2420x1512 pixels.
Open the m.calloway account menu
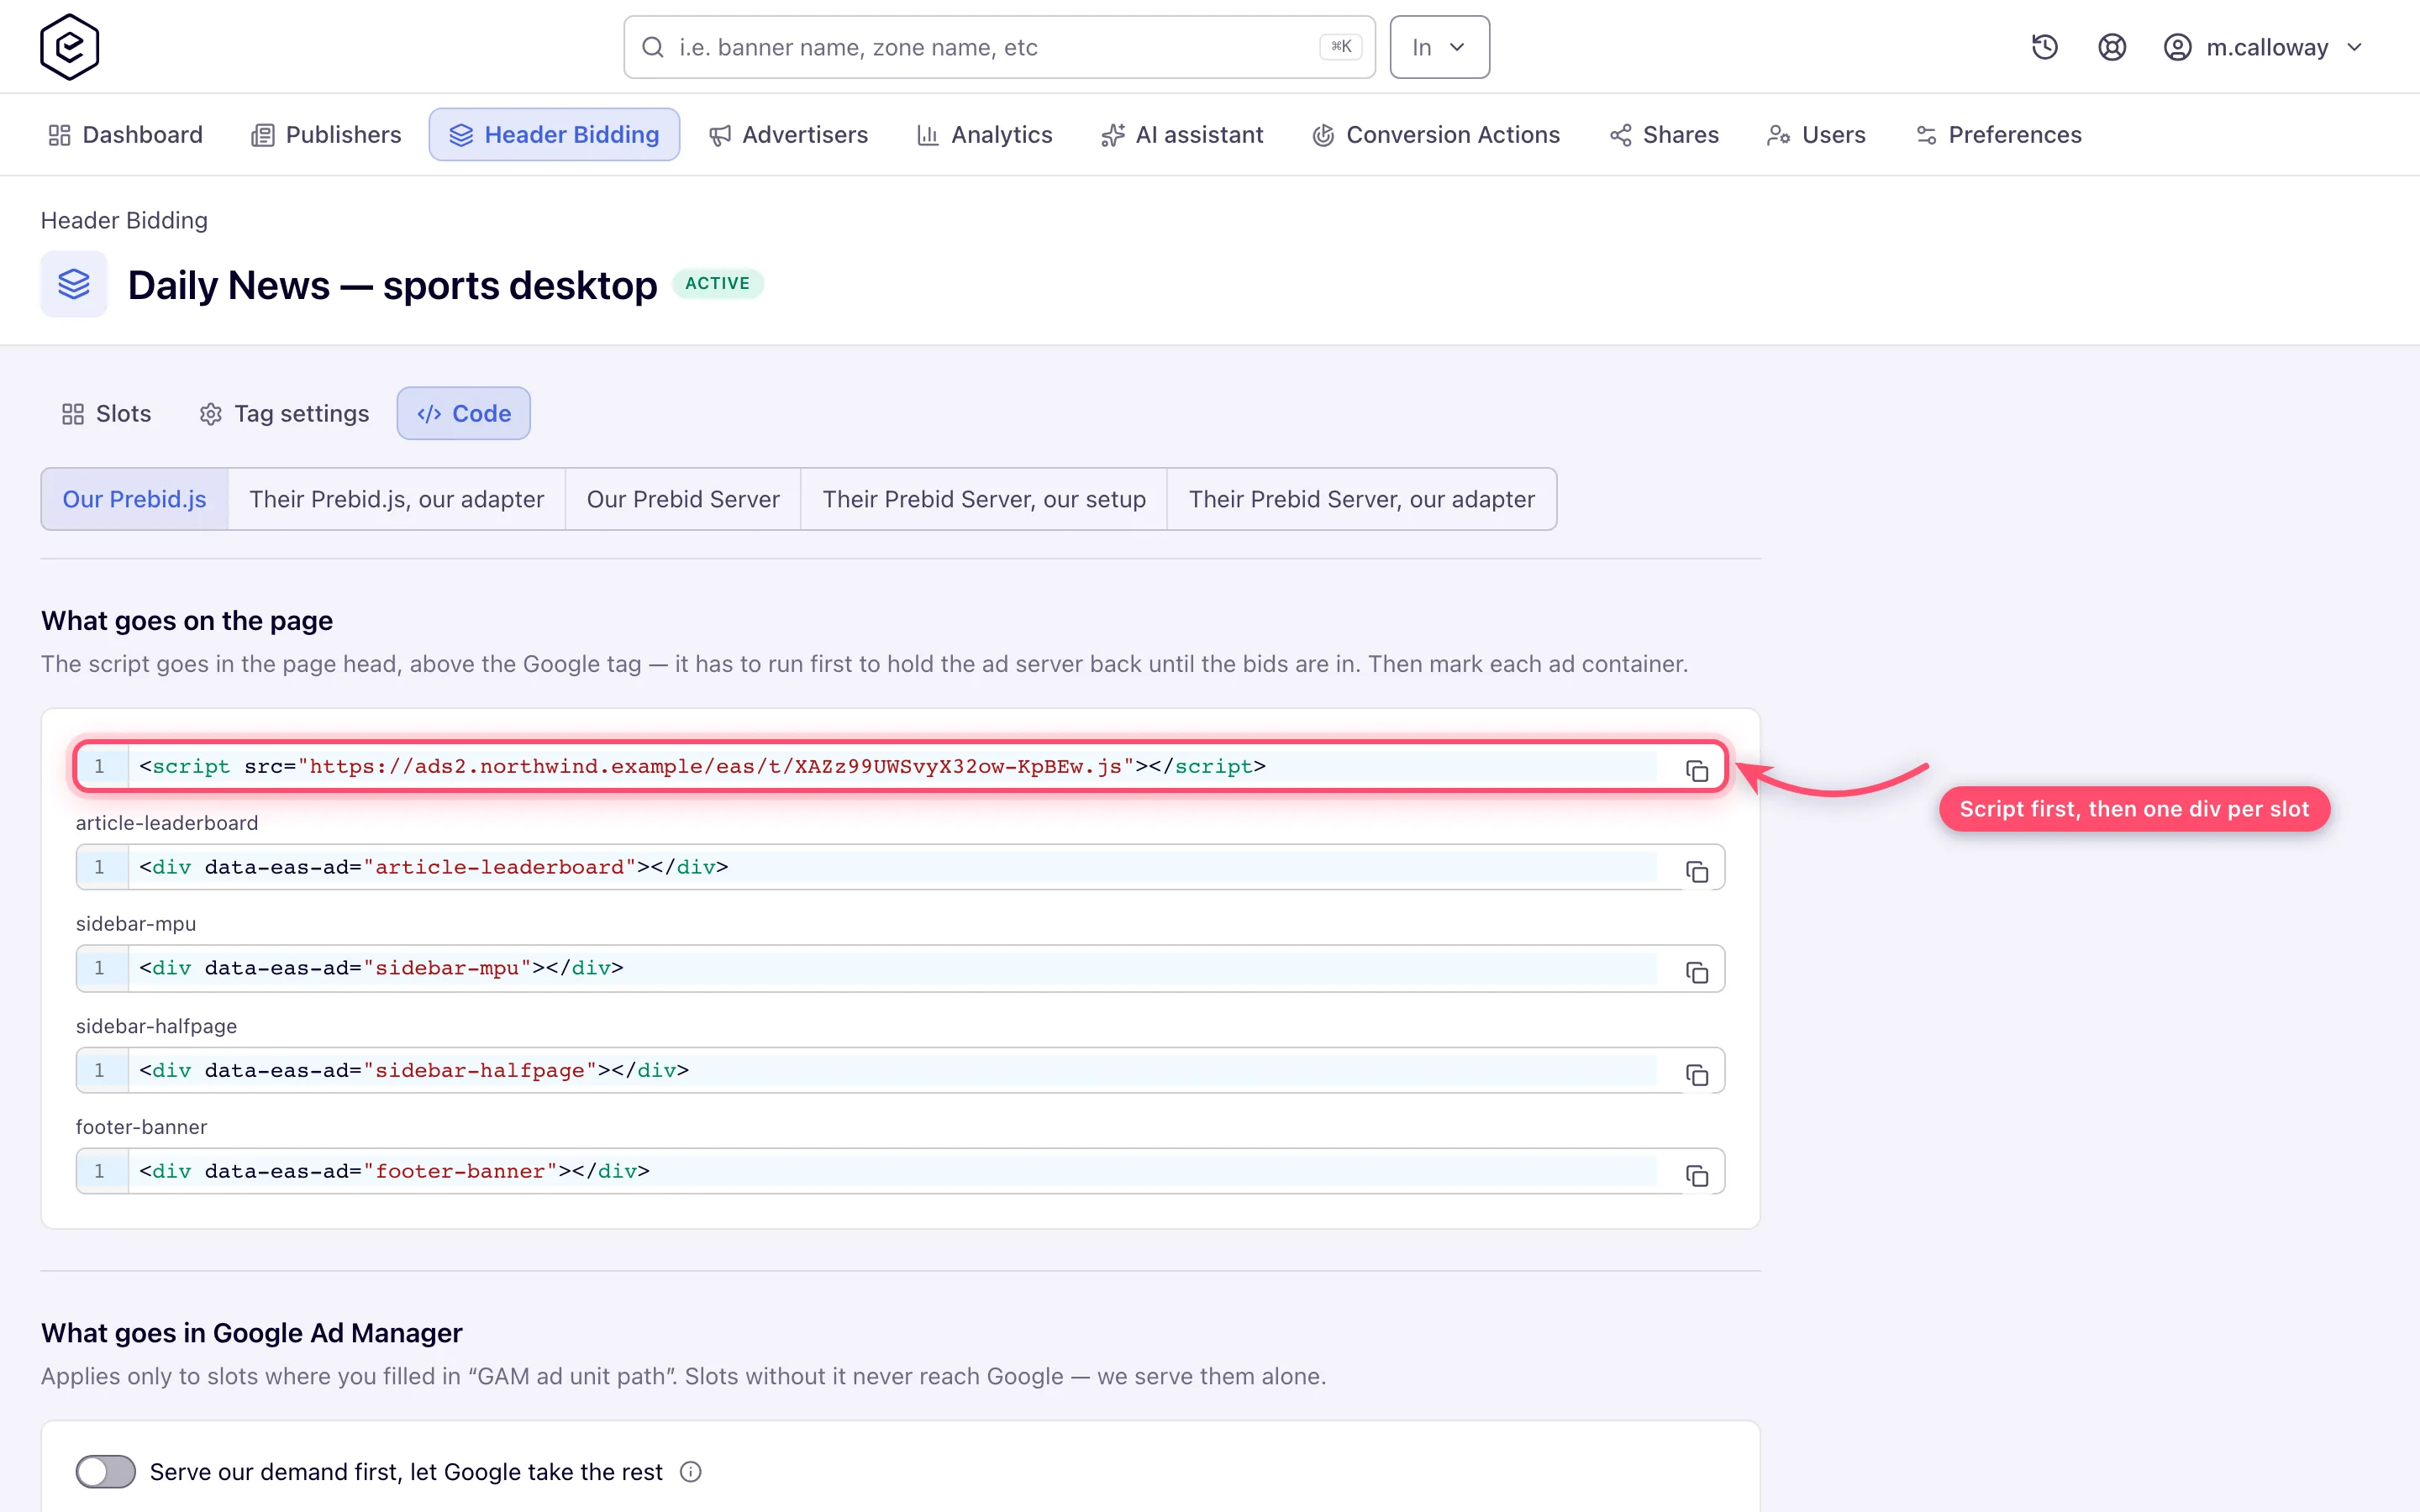point(2263,47)
